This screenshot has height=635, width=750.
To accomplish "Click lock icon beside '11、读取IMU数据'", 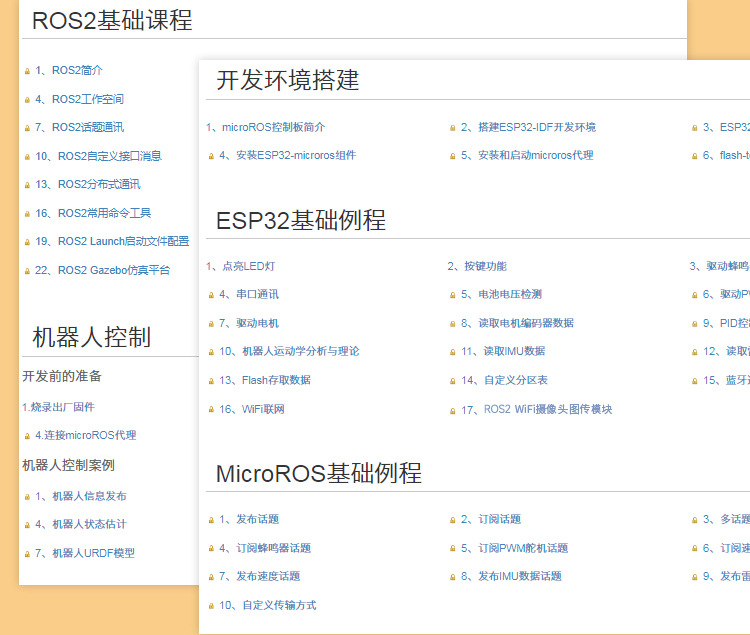I will [x=452, y=352].
